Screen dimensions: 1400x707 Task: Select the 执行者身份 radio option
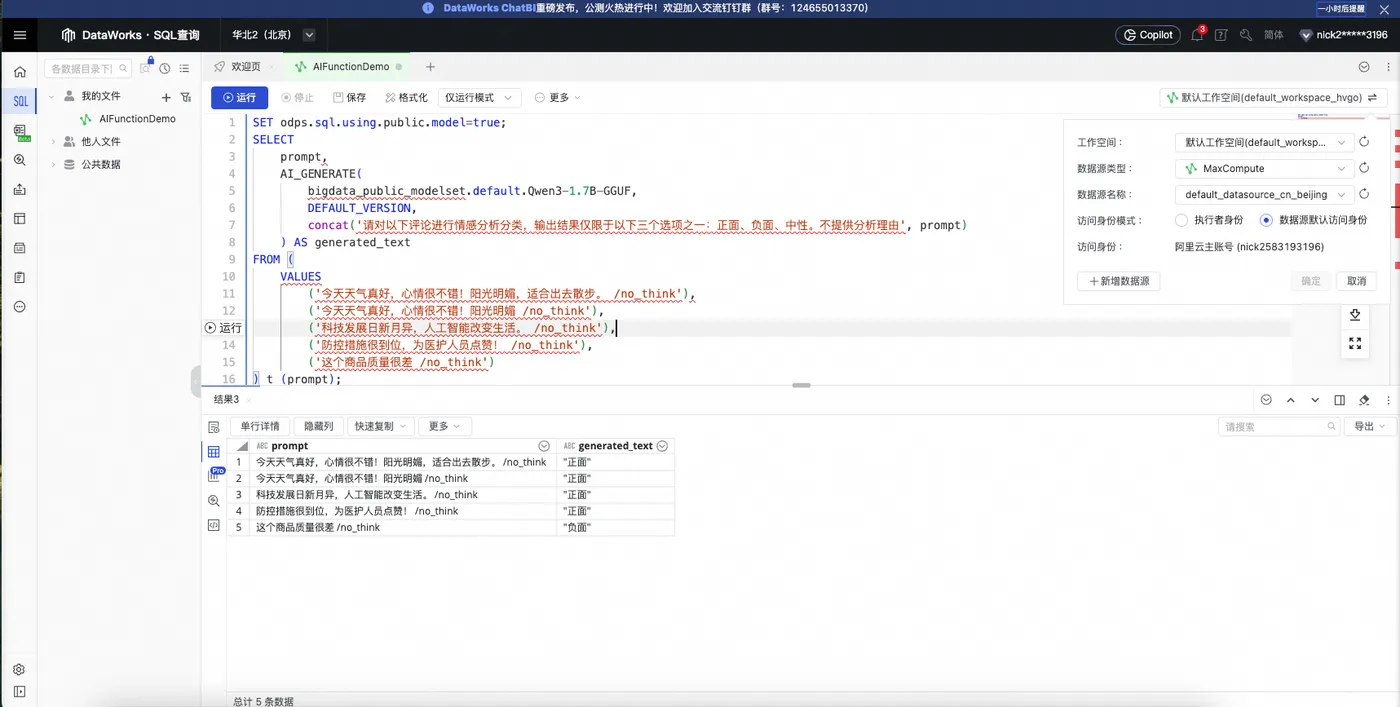(x=1181, y=220)
